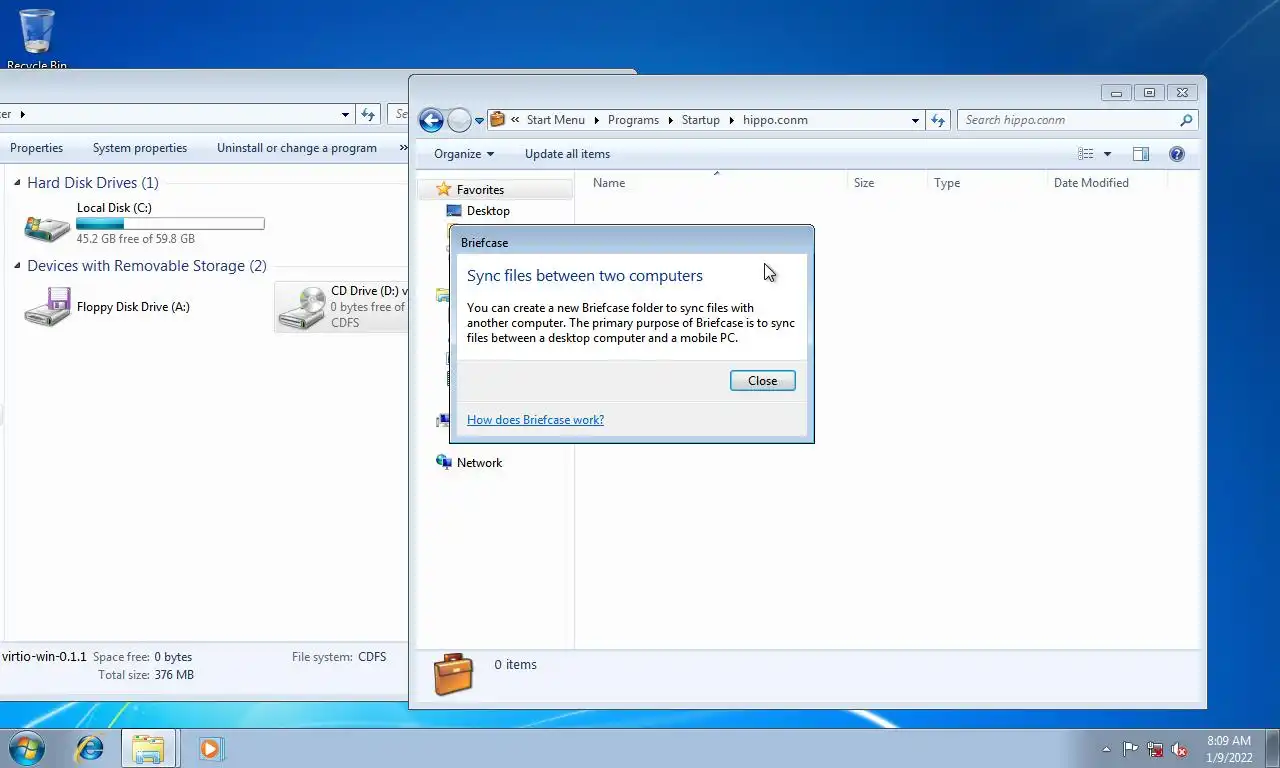Show hidden tray icons arrow

click(x=1106, y=749)
